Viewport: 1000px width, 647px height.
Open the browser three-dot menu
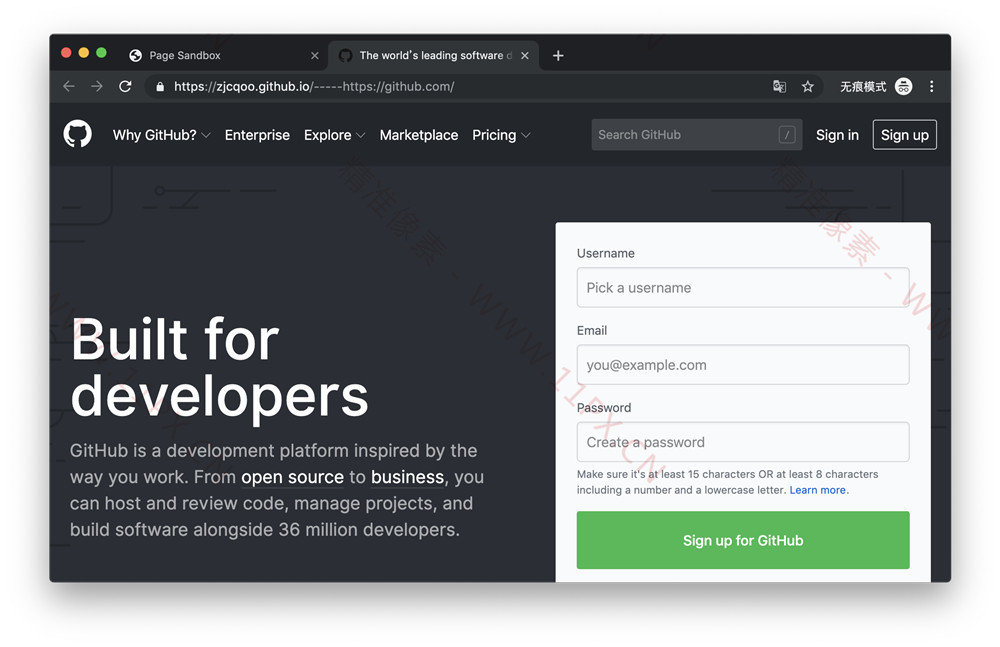[932, 86]
